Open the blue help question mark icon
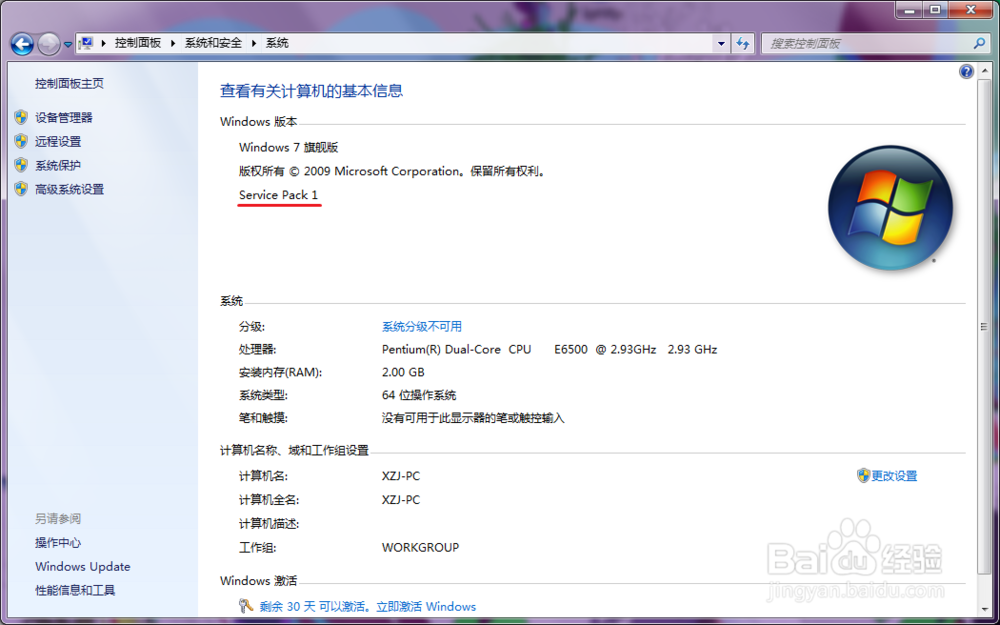This screenshot has width=1000, height=625. click(966, 71)
